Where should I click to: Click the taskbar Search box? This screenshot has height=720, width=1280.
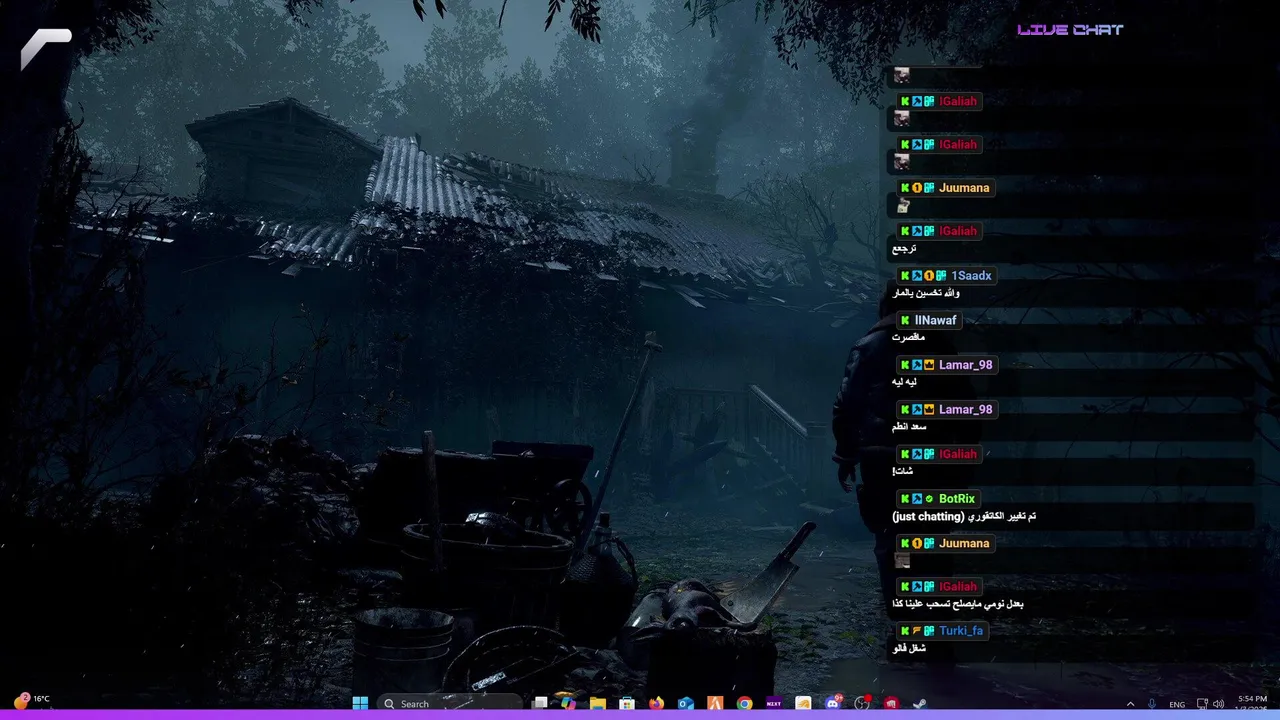[449, 703]
